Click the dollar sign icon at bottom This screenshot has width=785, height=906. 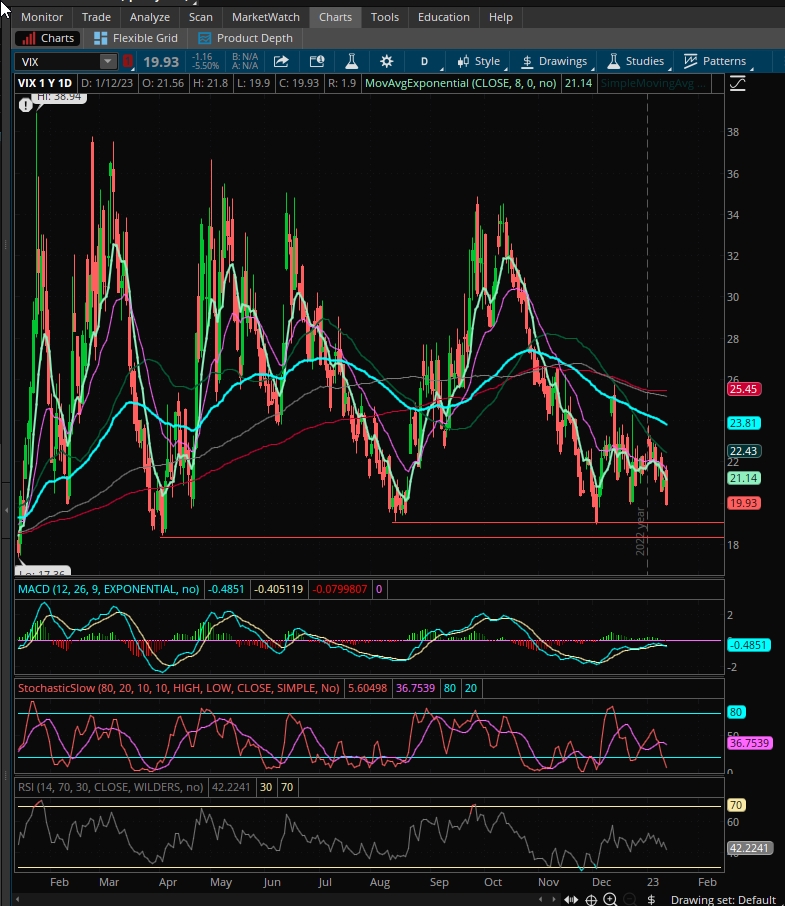pyautogui.click(x=651, y=899)
